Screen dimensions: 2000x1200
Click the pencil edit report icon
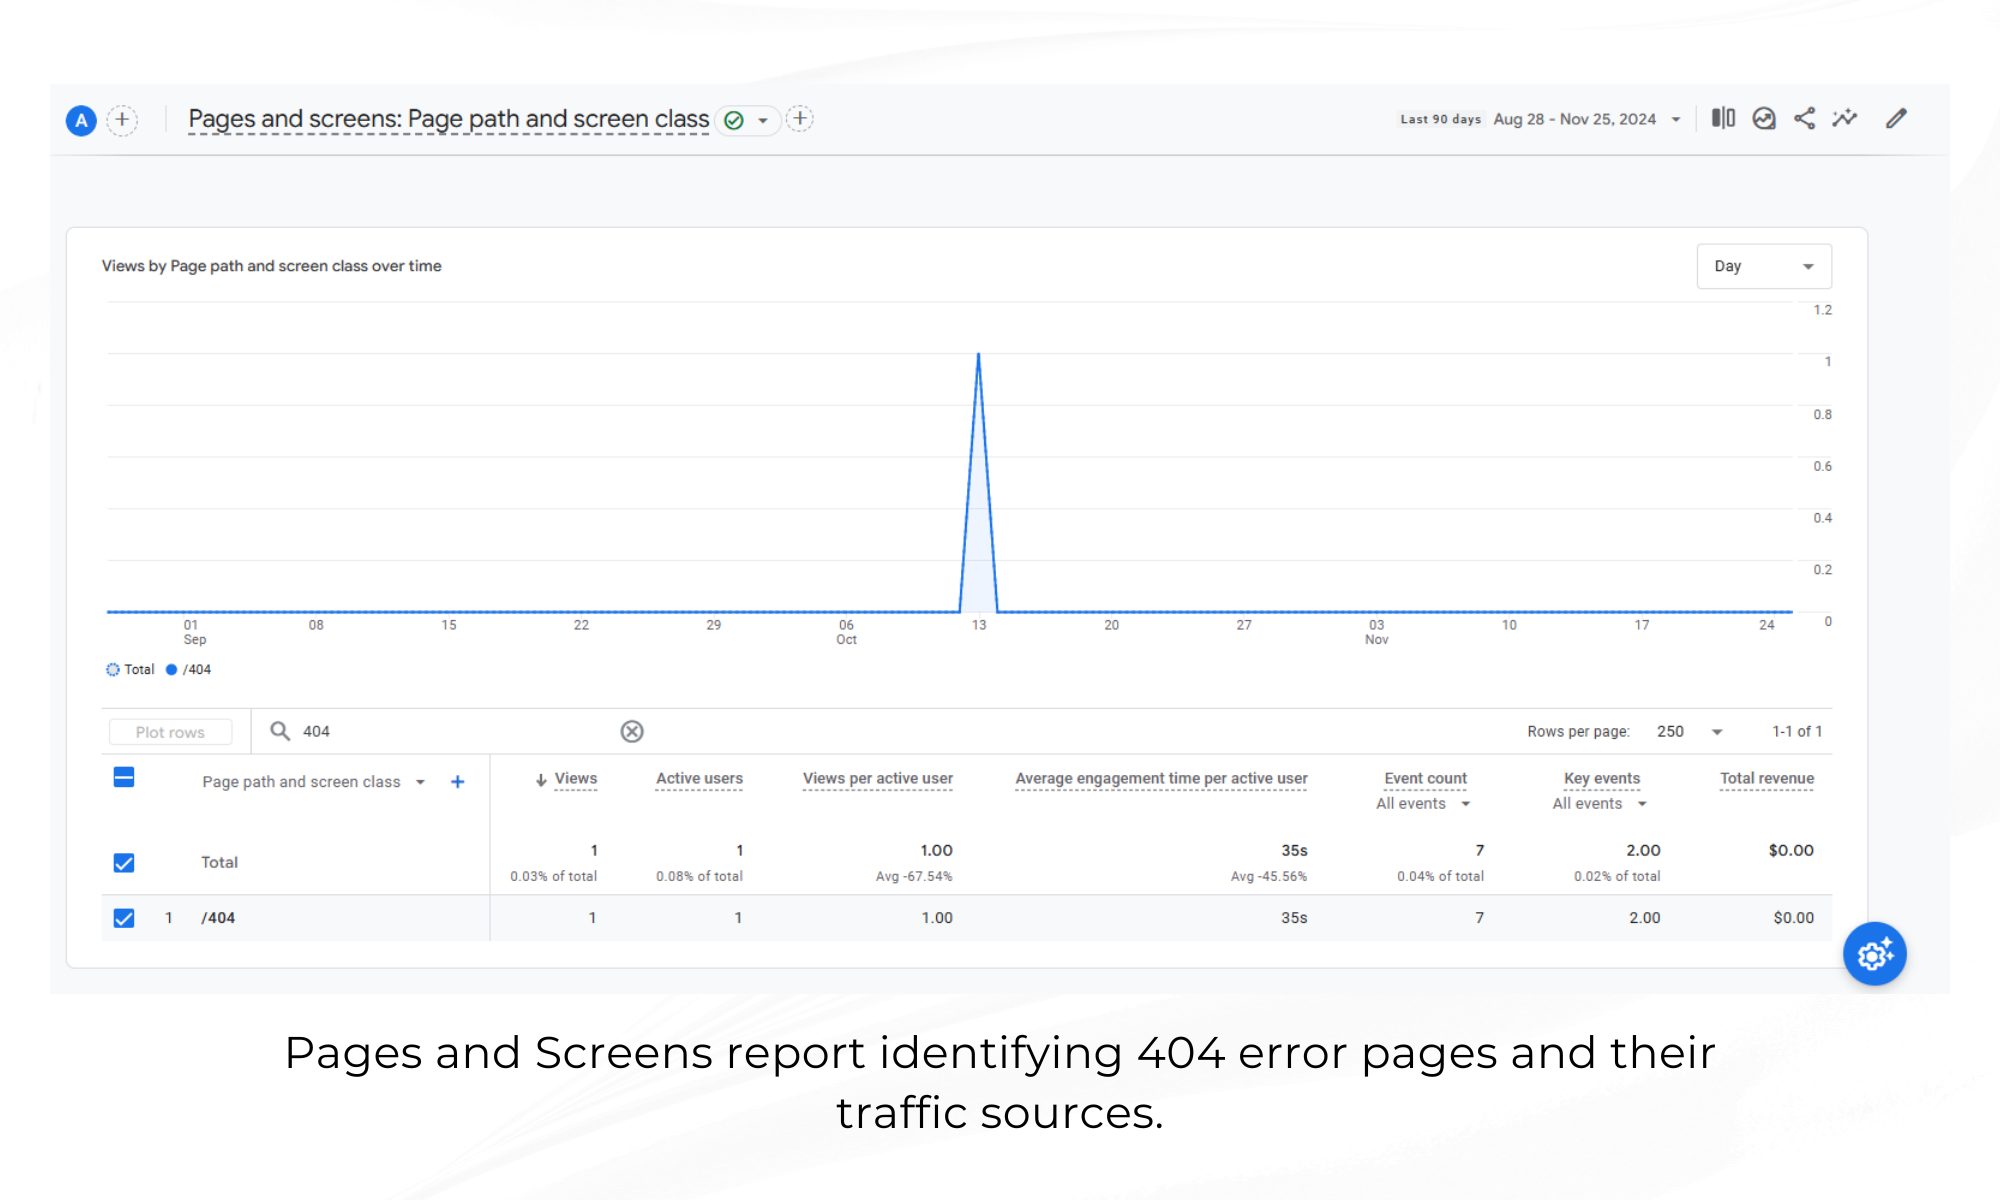[1896, 119]
